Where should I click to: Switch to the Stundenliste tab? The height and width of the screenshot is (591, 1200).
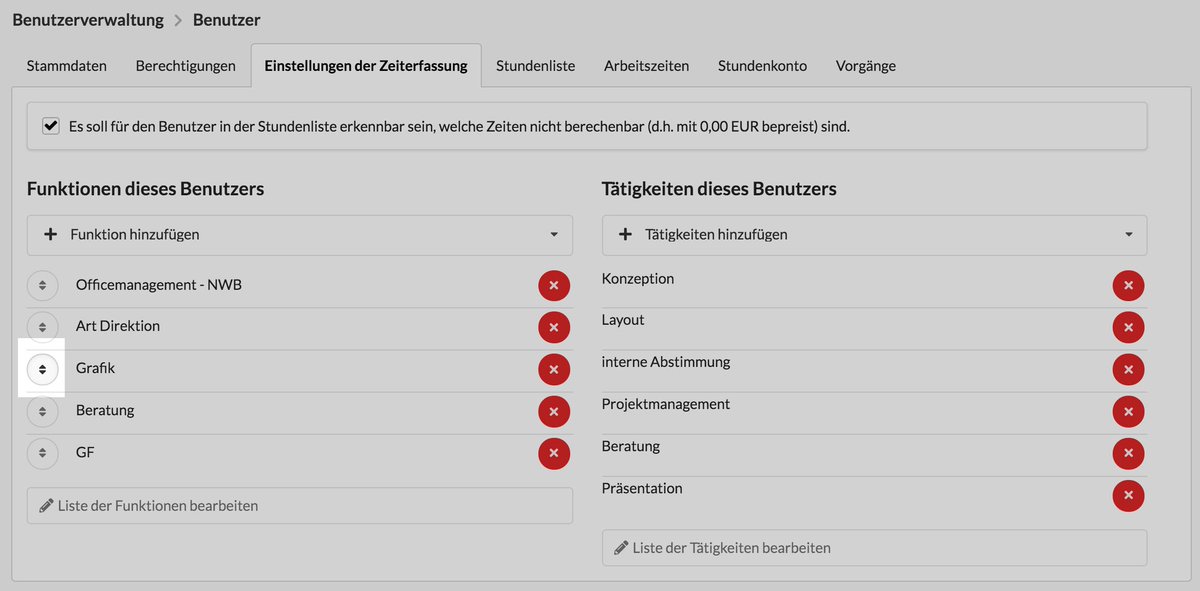click(535, 66)
